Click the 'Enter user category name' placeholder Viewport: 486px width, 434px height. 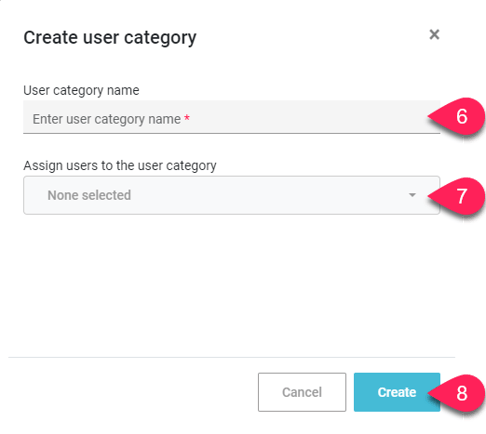pyautogui.click(x=107, y=119)
